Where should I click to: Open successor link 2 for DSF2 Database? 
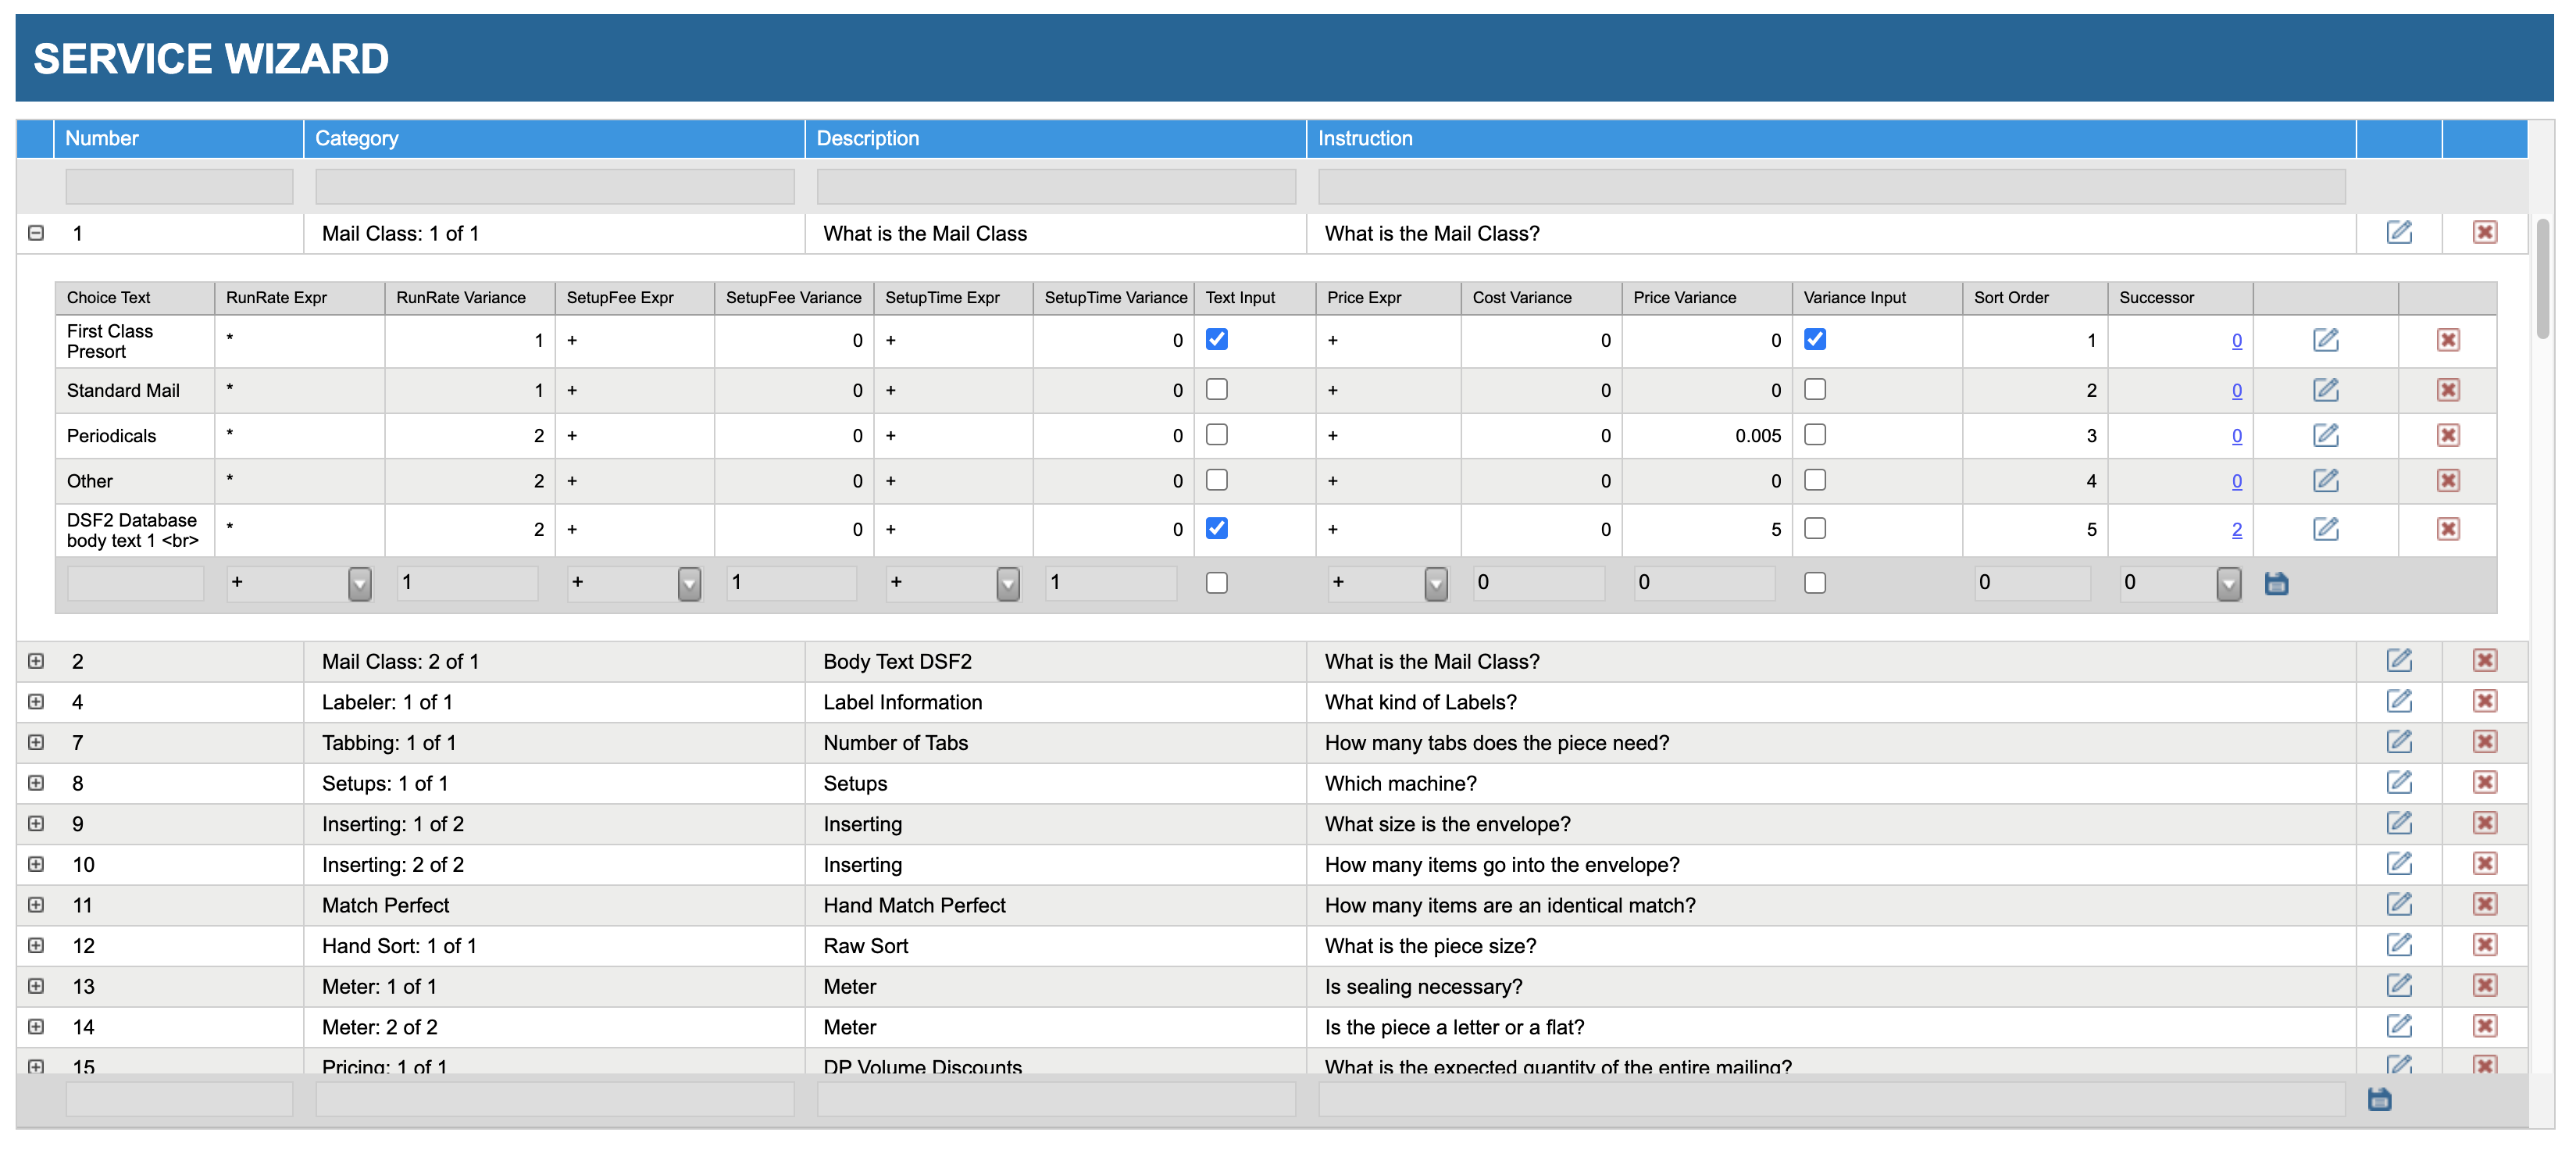2237,529
